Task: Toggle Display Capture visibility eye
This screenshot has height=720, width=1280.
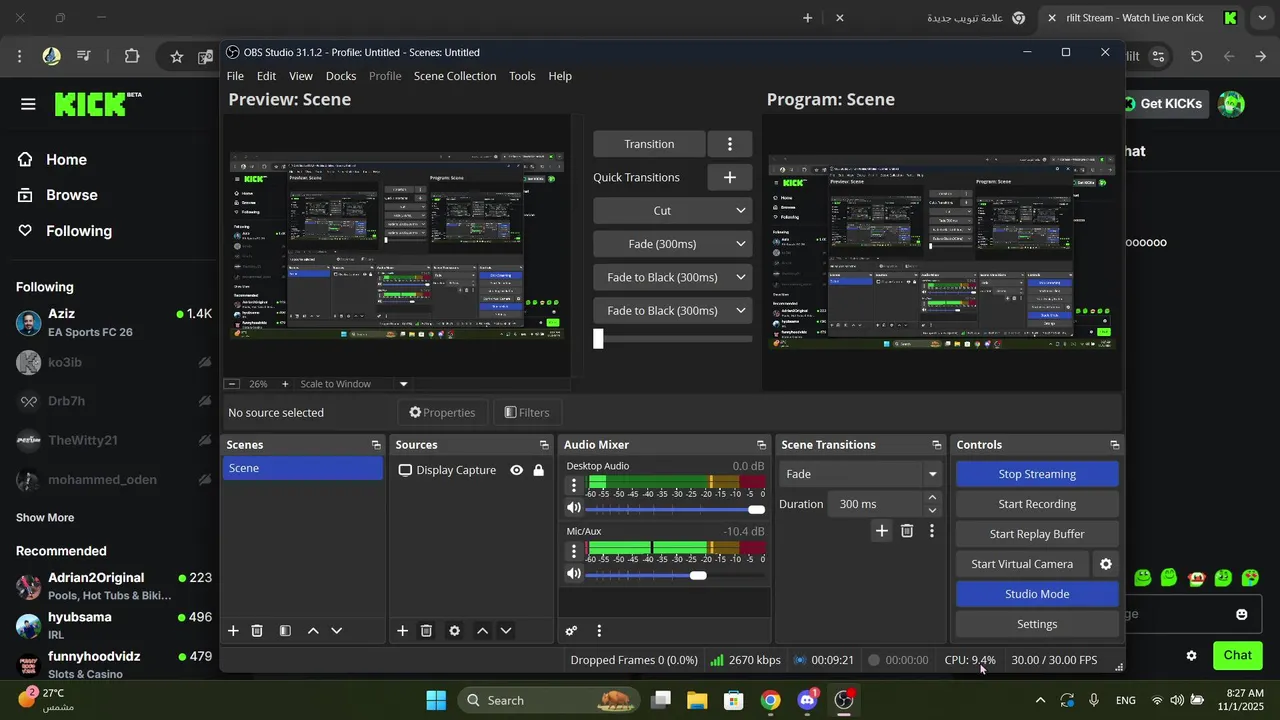Action: [x=516, y=470]
